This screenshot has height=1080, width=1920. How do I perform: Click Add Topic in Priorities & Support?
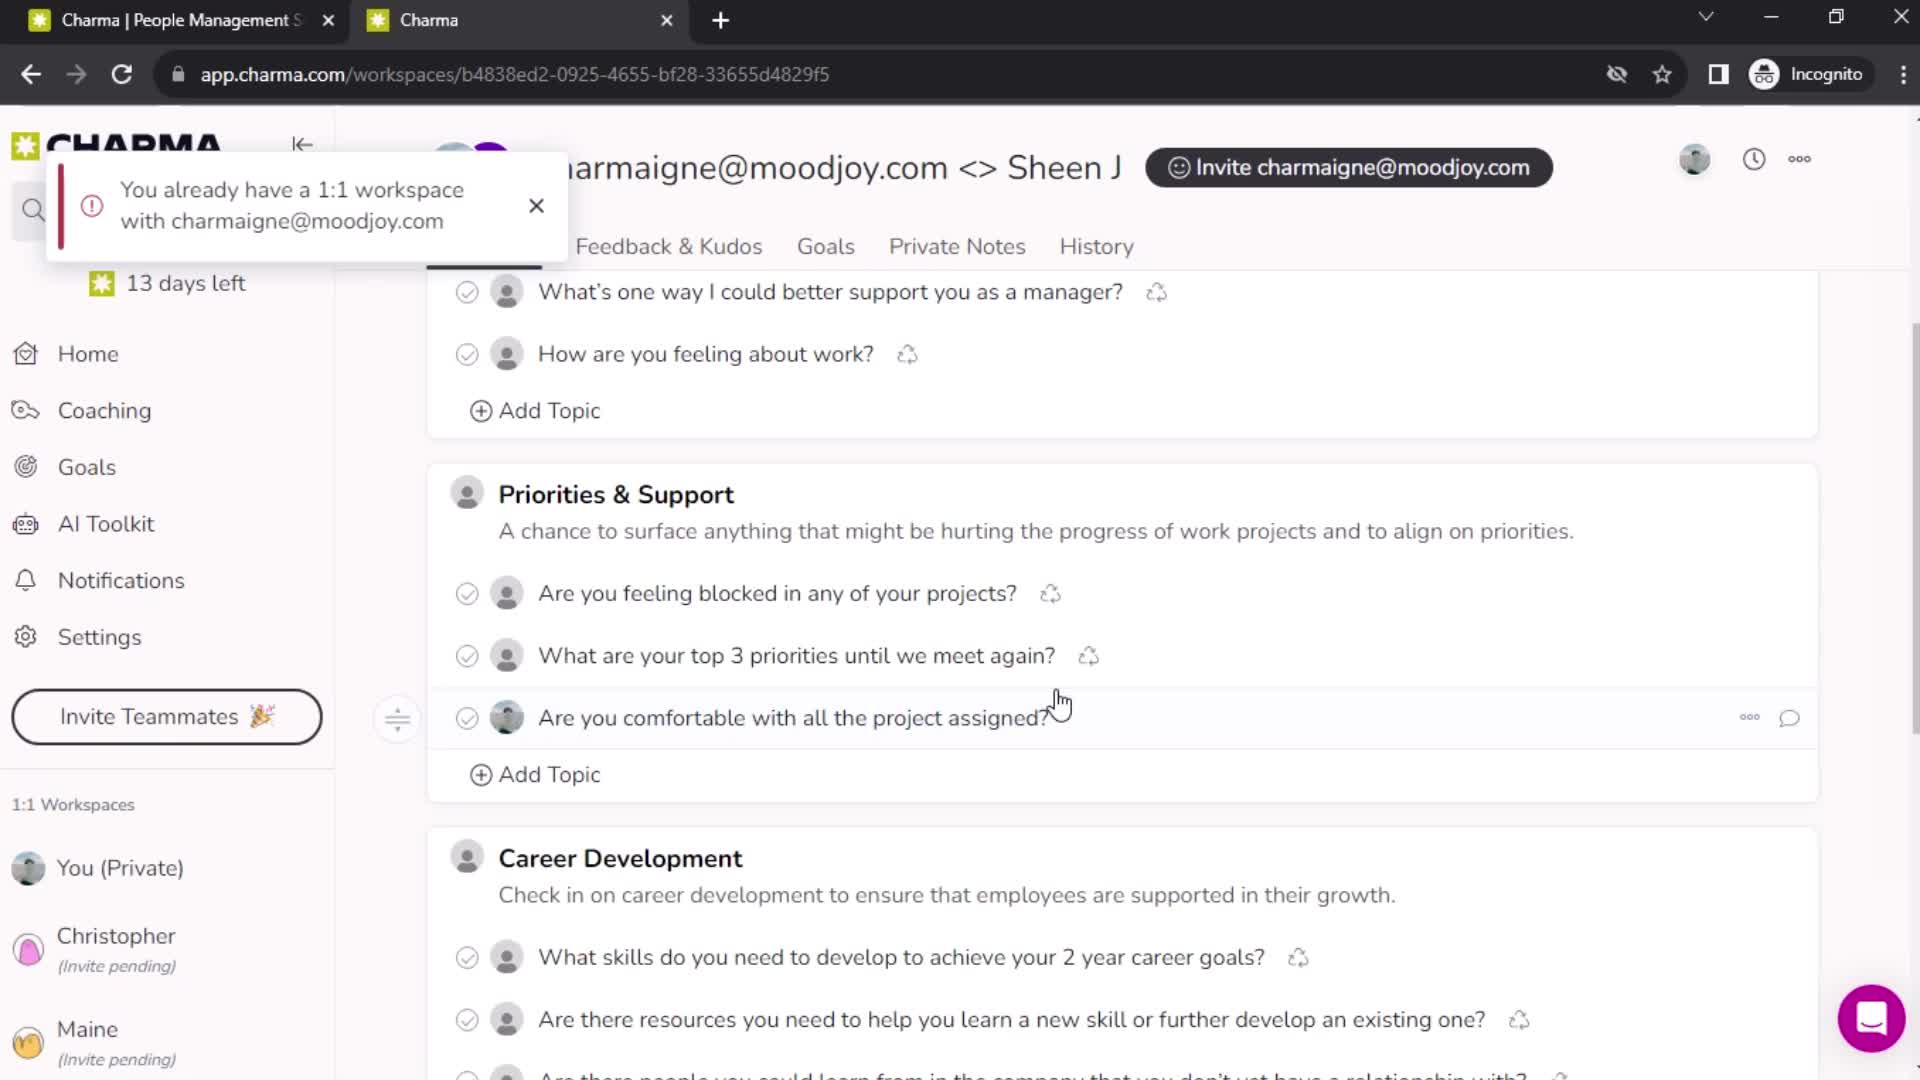(x=535, y=775)
